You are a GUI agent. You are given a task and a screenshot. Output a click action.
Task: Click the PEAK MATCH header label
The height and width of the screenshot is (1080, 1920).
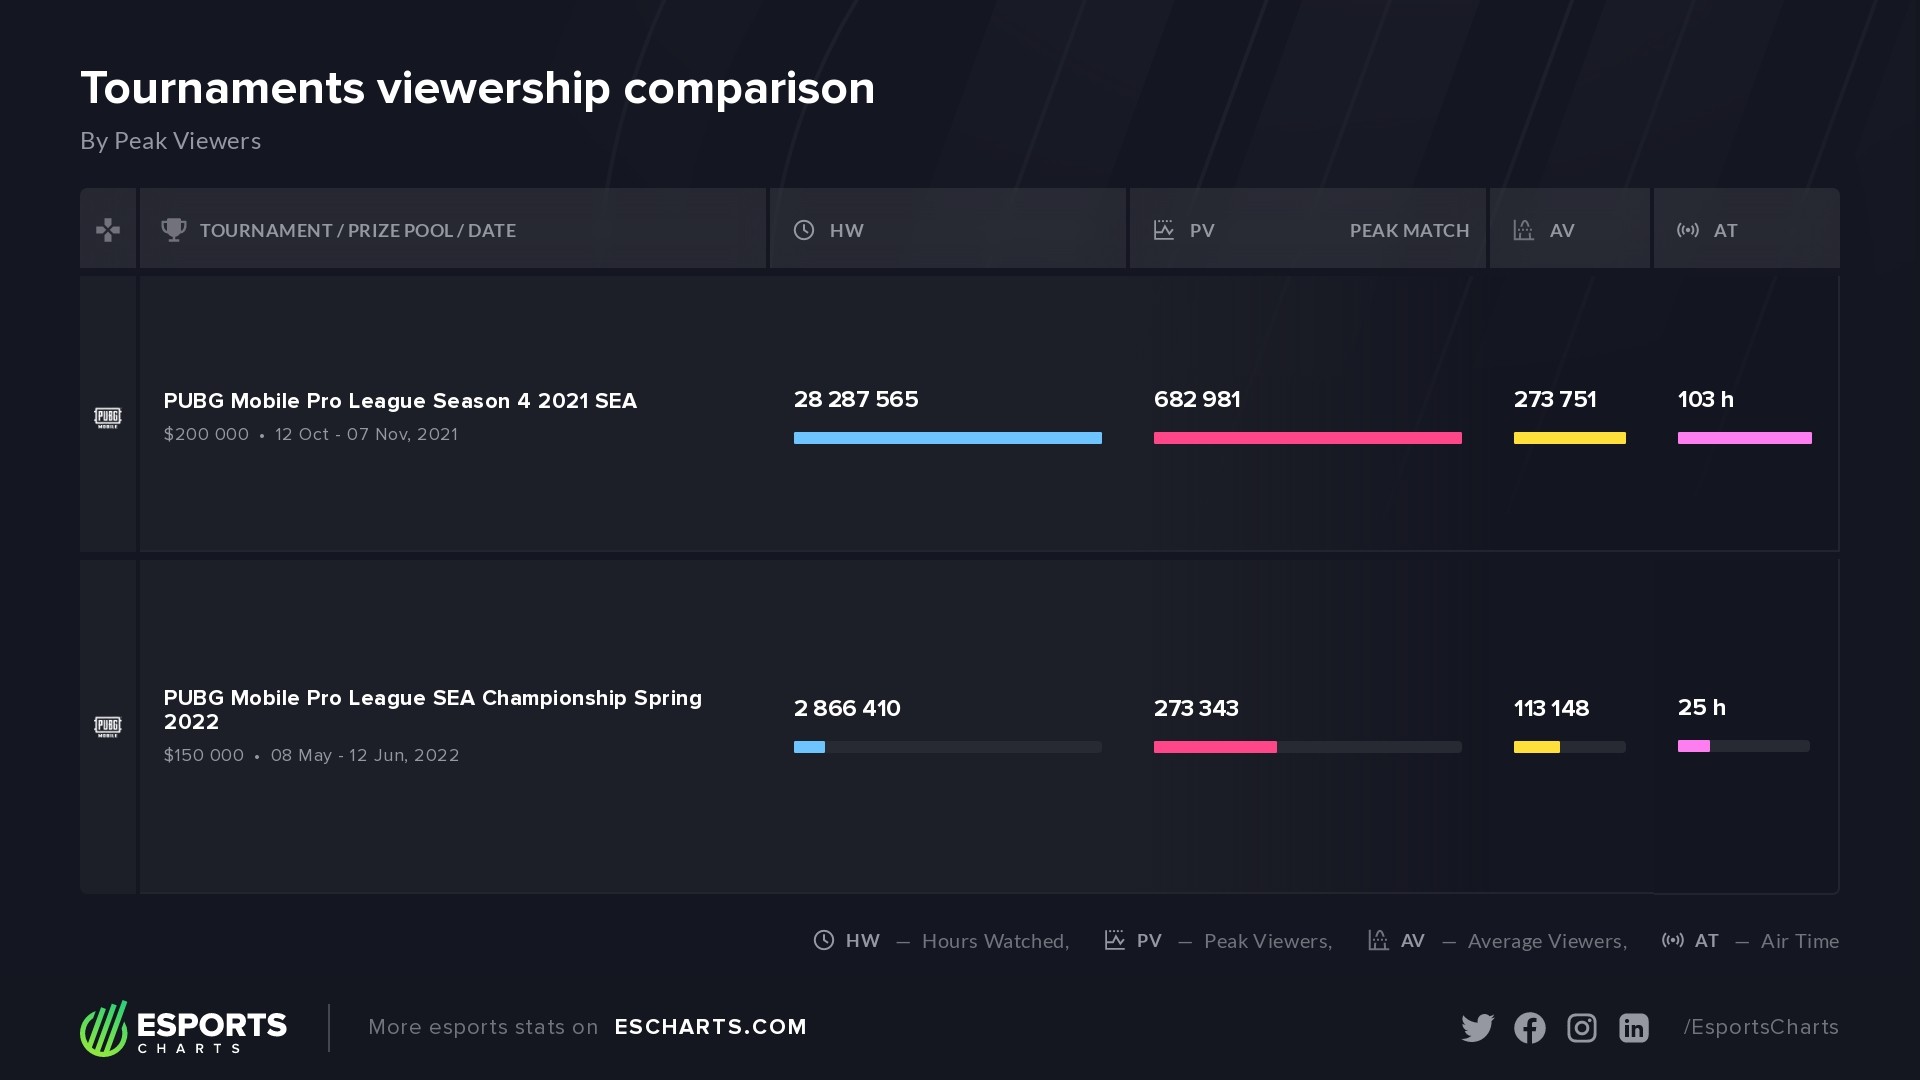tap(1409, 231)
